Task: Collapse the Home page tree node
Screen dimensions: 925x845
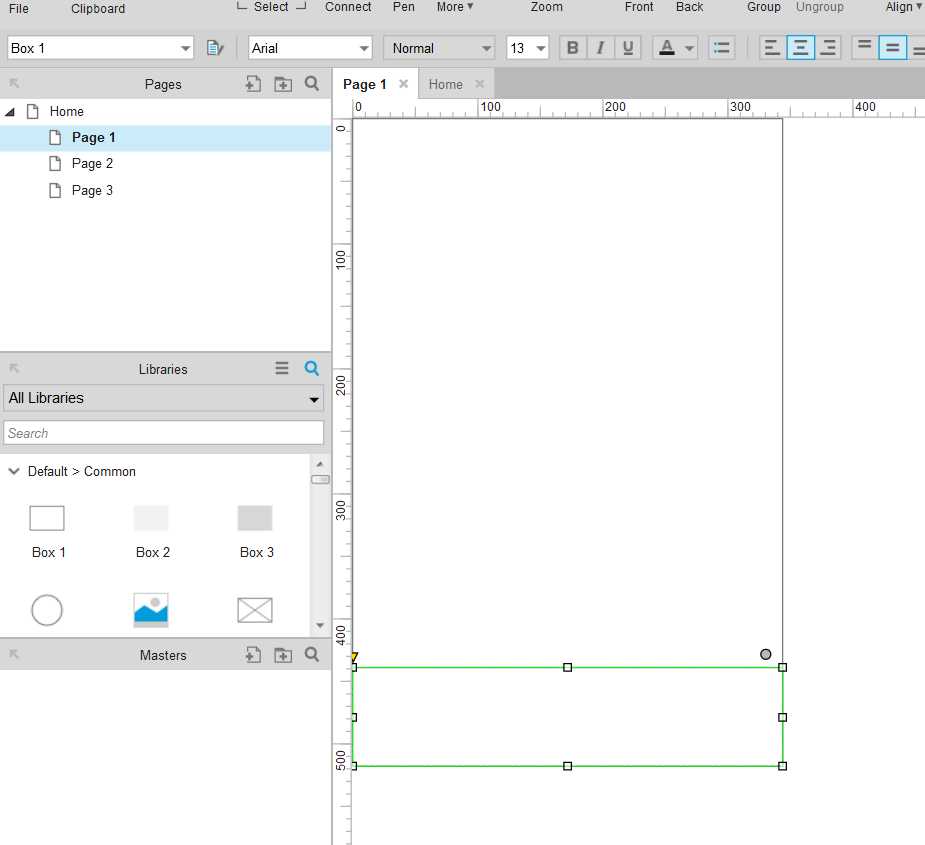Action: coord(10,112)
